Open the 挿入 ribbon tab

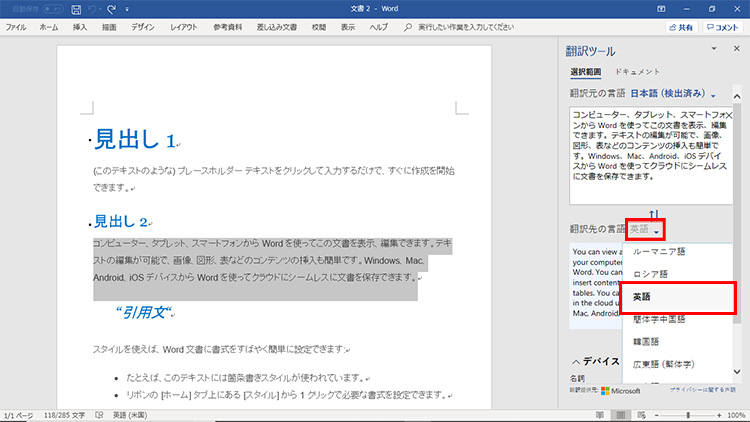click(80, 28)
